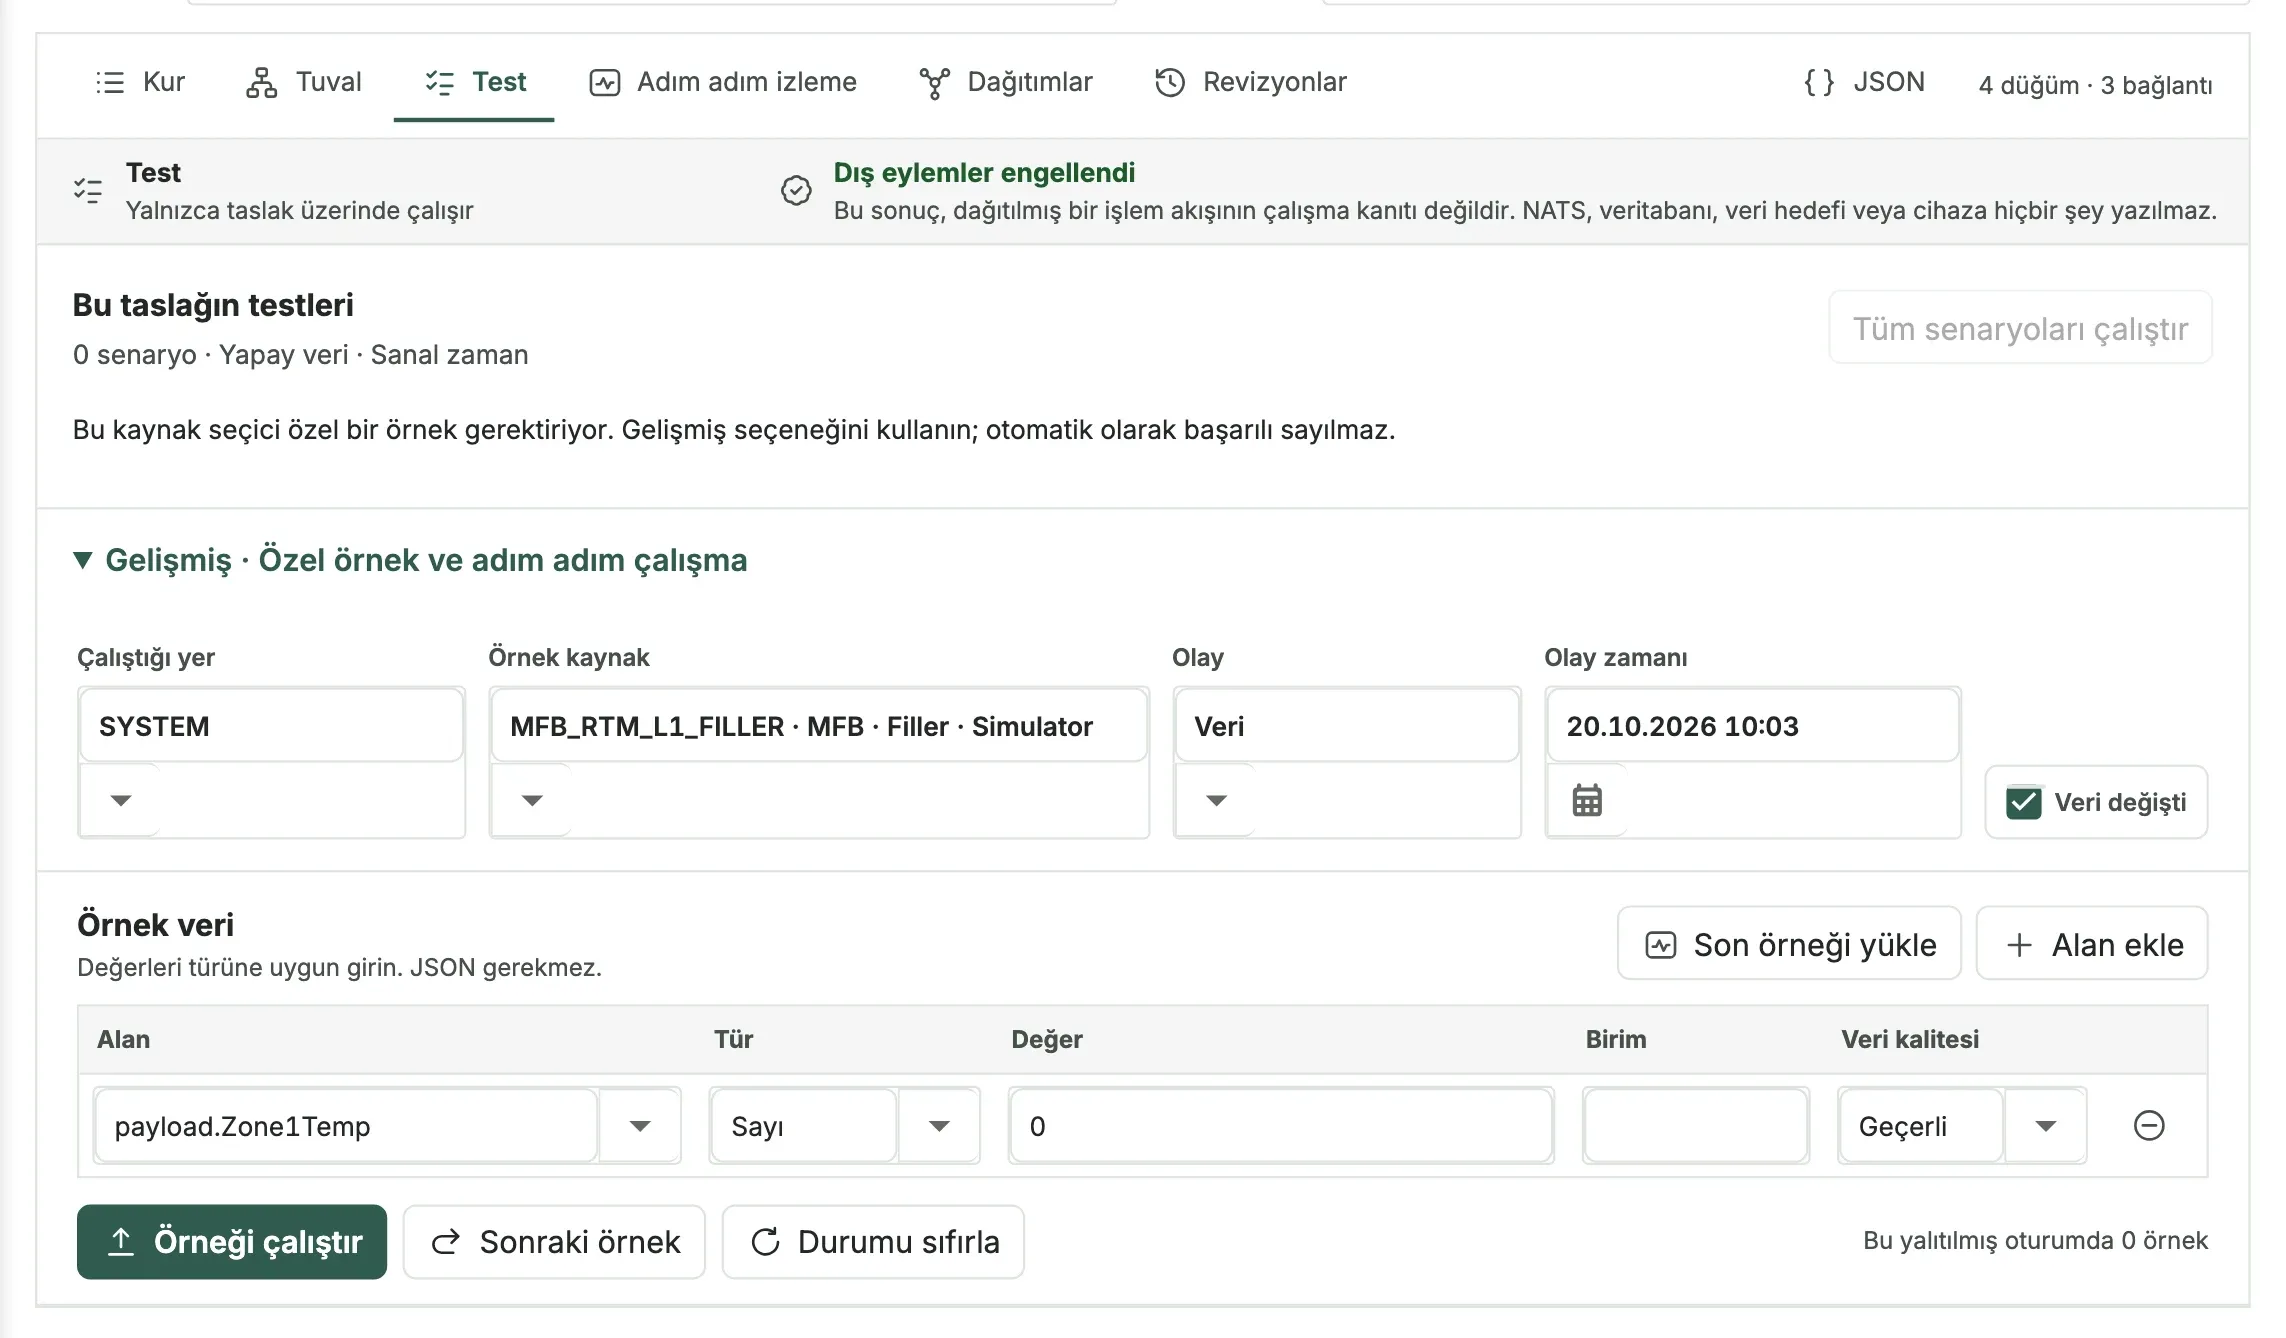This screenshot has height=1338, width=2286.
Task: Open the Kur tab
Action: click(140, 82)
